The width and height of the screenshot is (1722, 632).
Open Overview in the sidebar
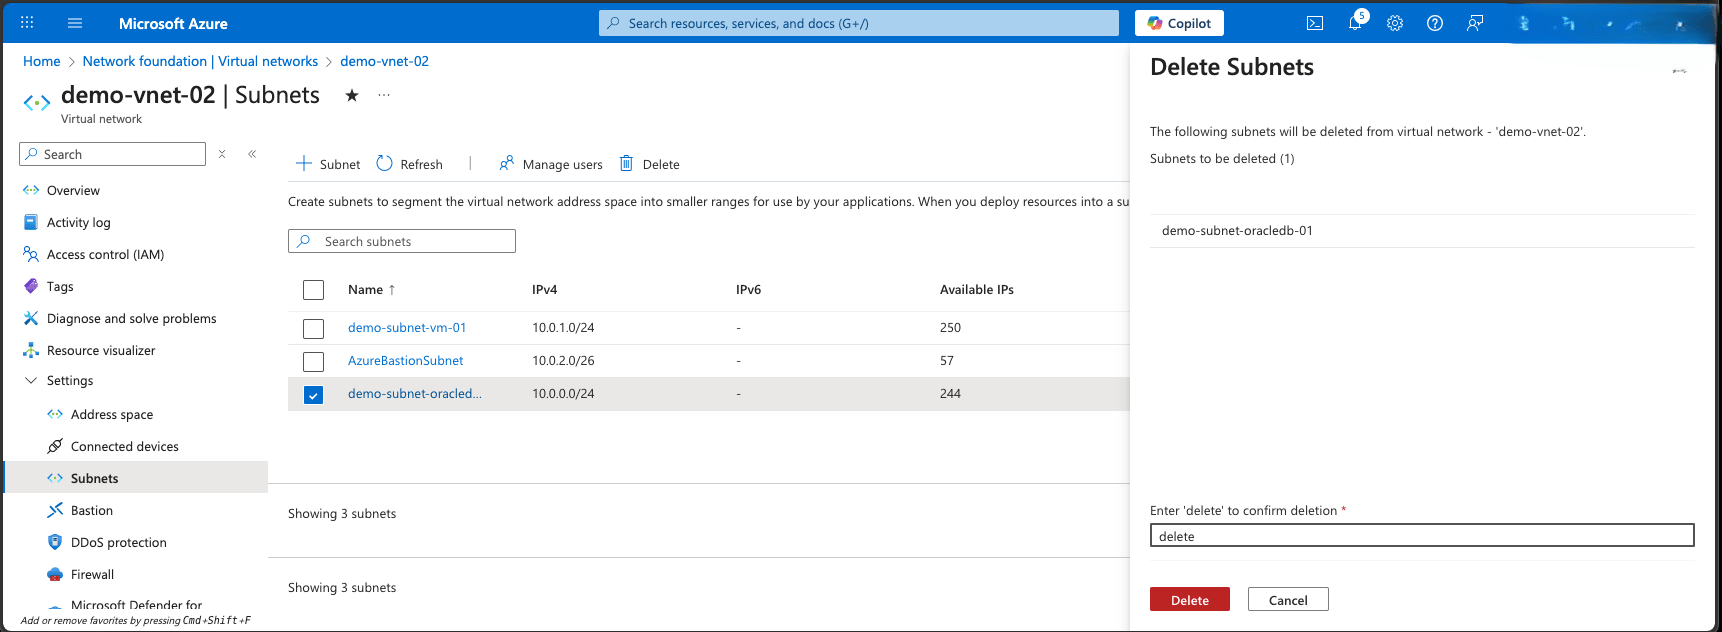[x=73, y=190]
